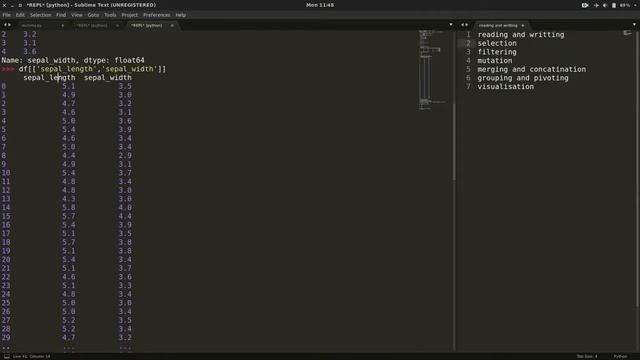Close the reading and writing tab
640x360 pixels.
(523, 25)
